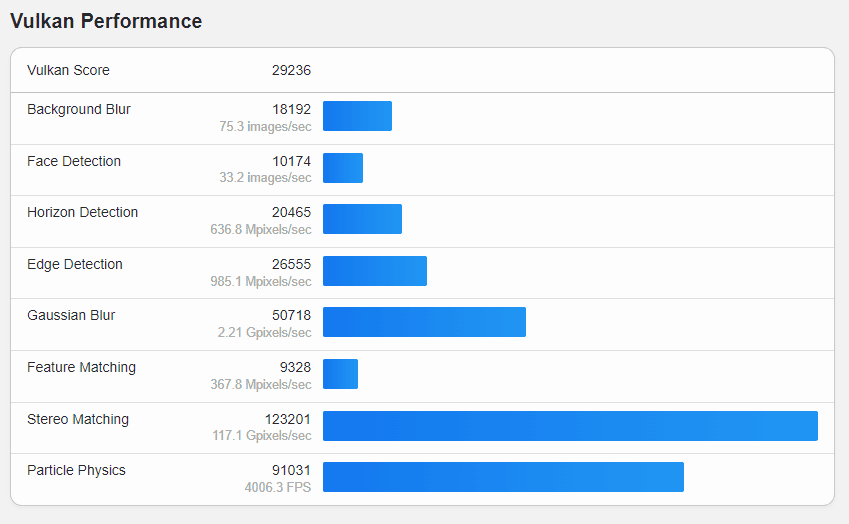Click the Horizon Detection score 20465
The height and width of the screenshot is (524, 849).
point(291,212)
